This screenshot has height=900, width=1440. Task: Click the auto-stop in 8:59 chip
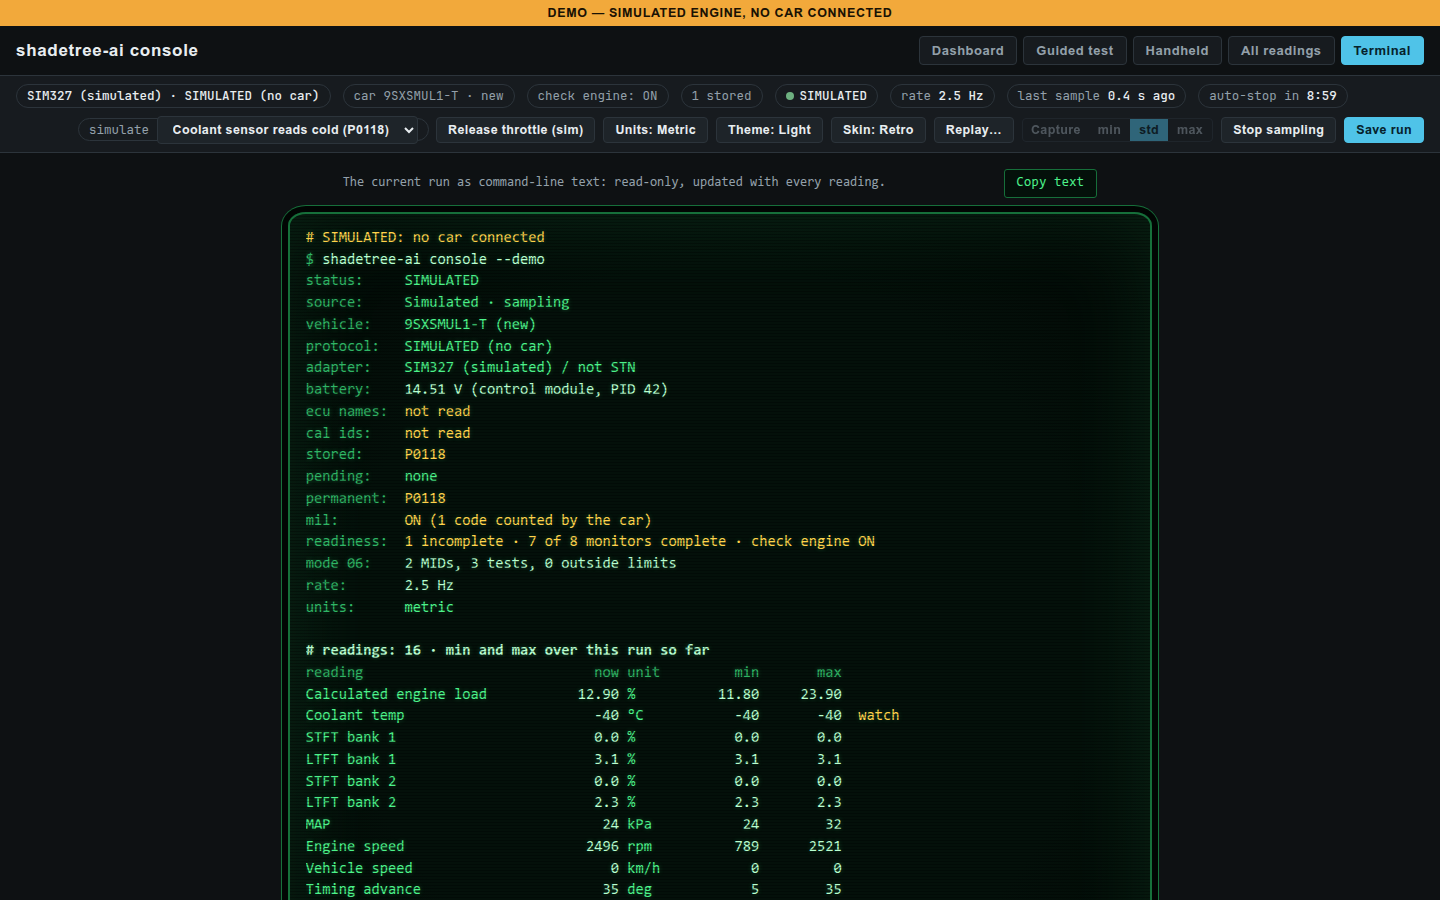(1273, 96)
